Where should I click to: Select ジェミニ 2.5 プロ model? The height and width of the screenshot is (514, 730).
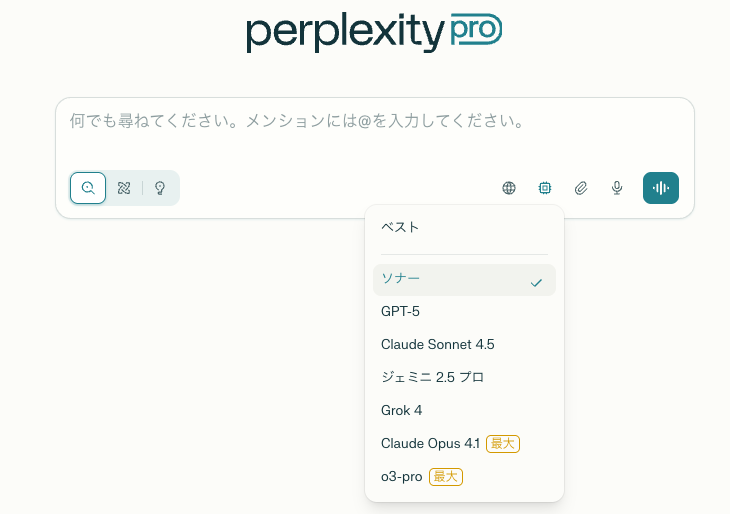[433, 377]
